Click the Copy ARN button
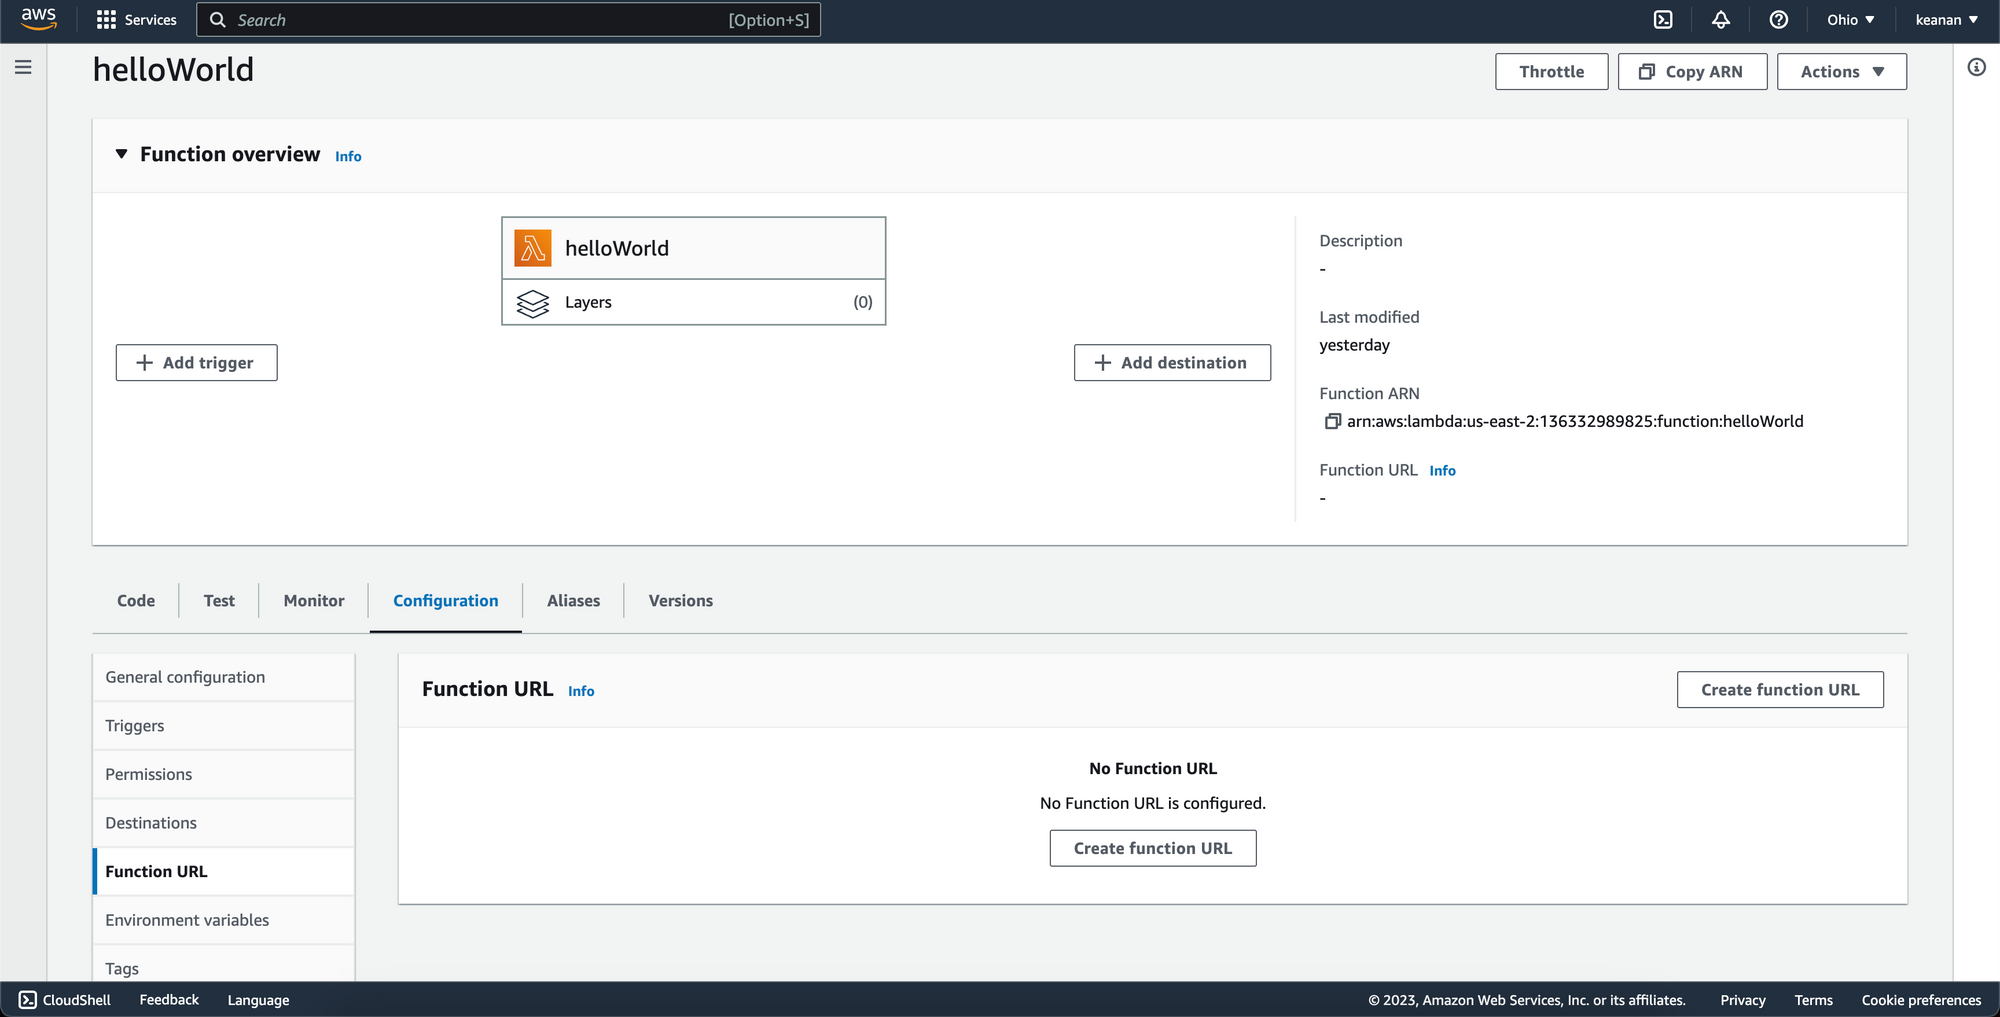 [x=1692, y=71]
